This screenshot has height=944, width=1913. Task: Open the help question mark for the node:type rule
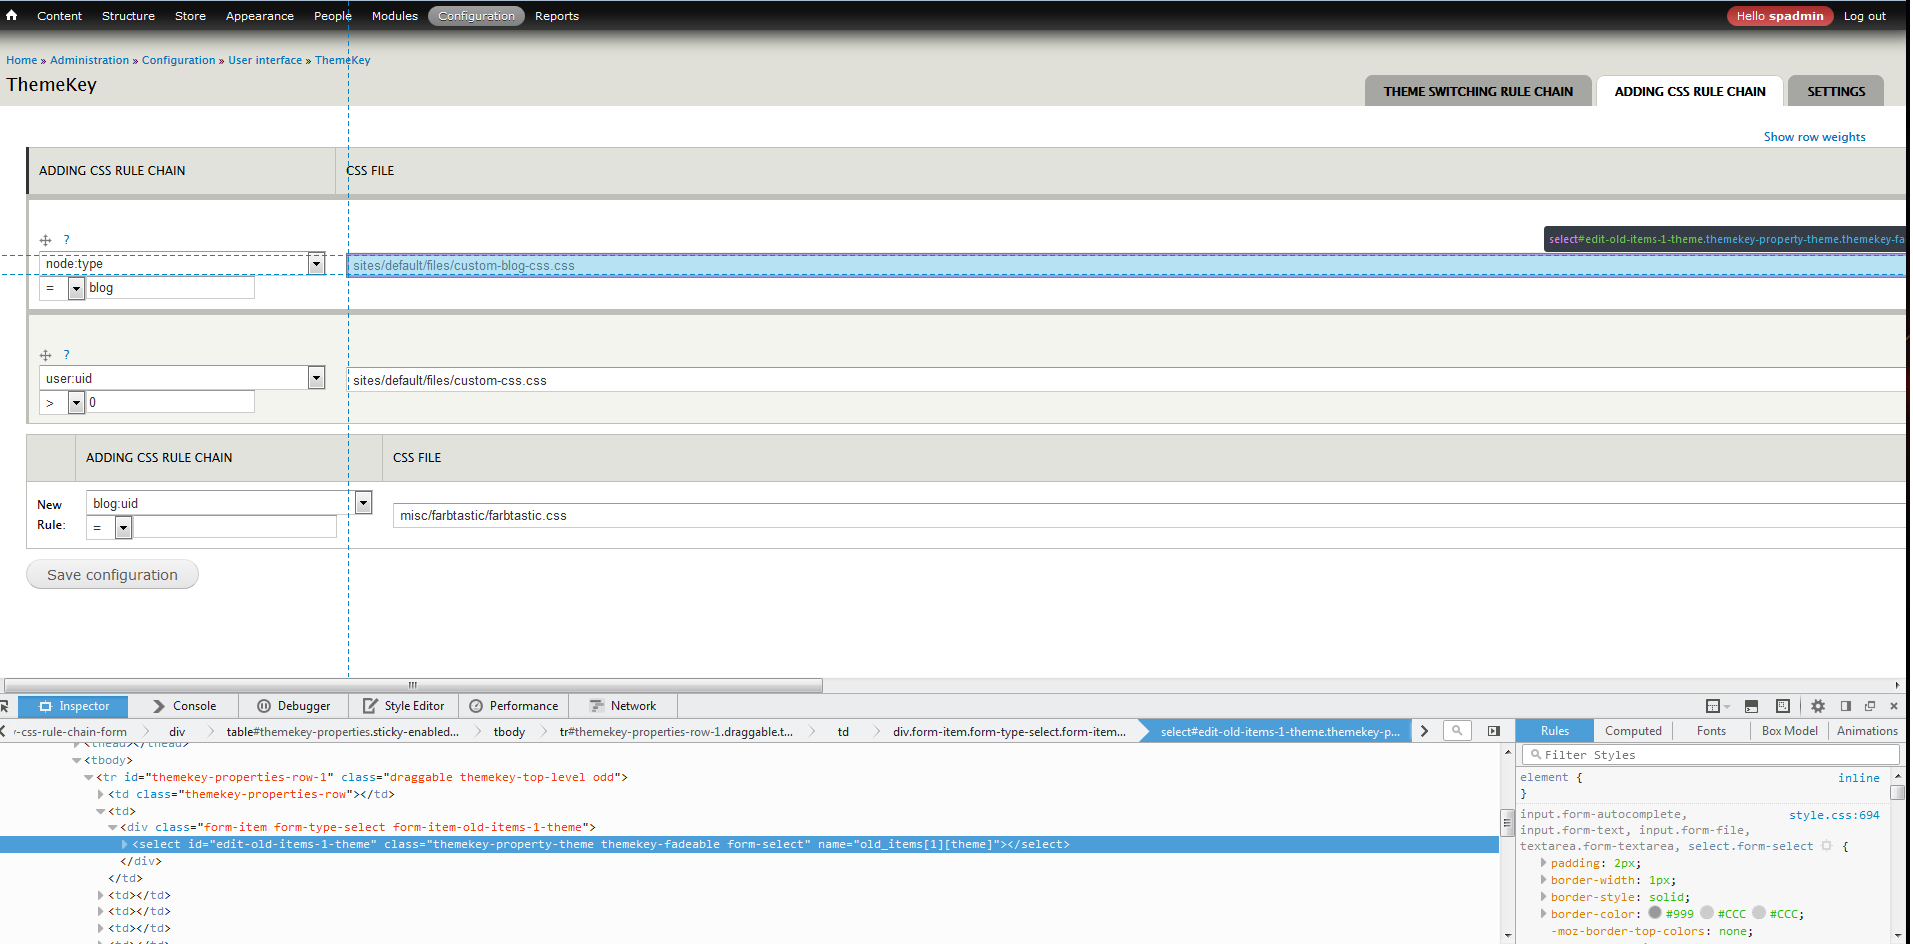click(66, 240)
